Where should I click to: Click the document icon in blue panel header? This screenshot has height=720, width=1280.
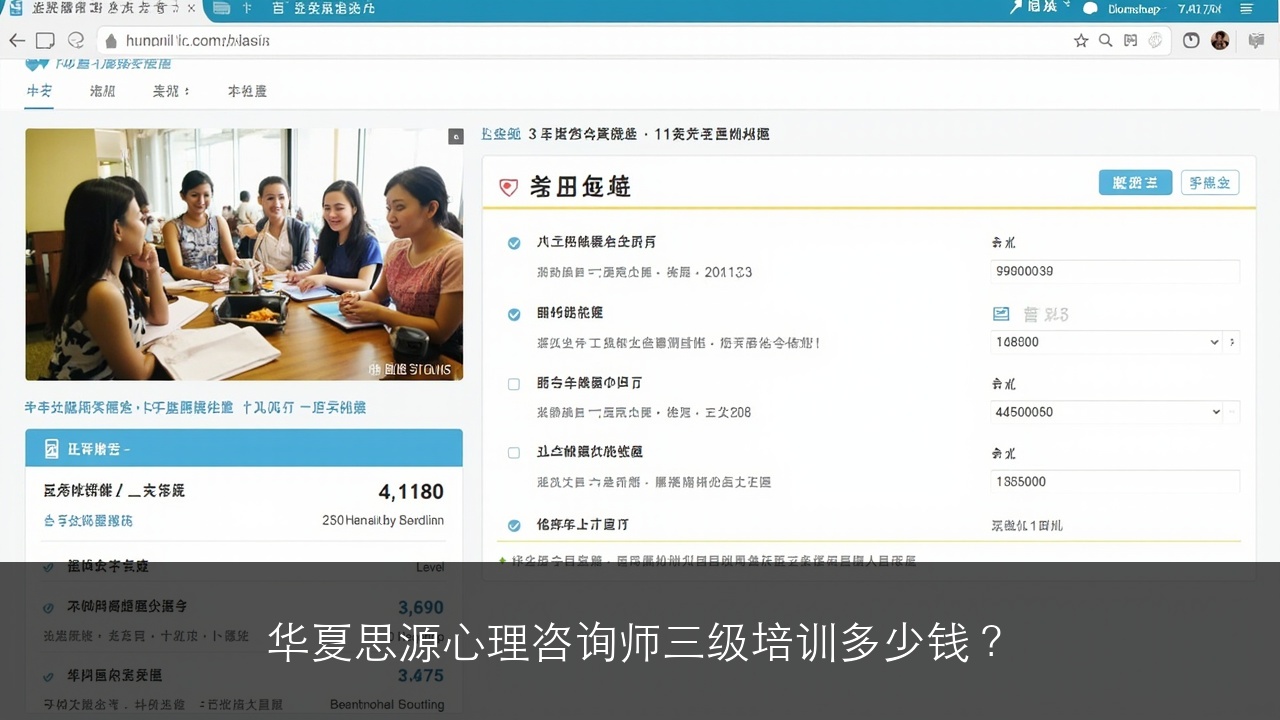[52, 449]
